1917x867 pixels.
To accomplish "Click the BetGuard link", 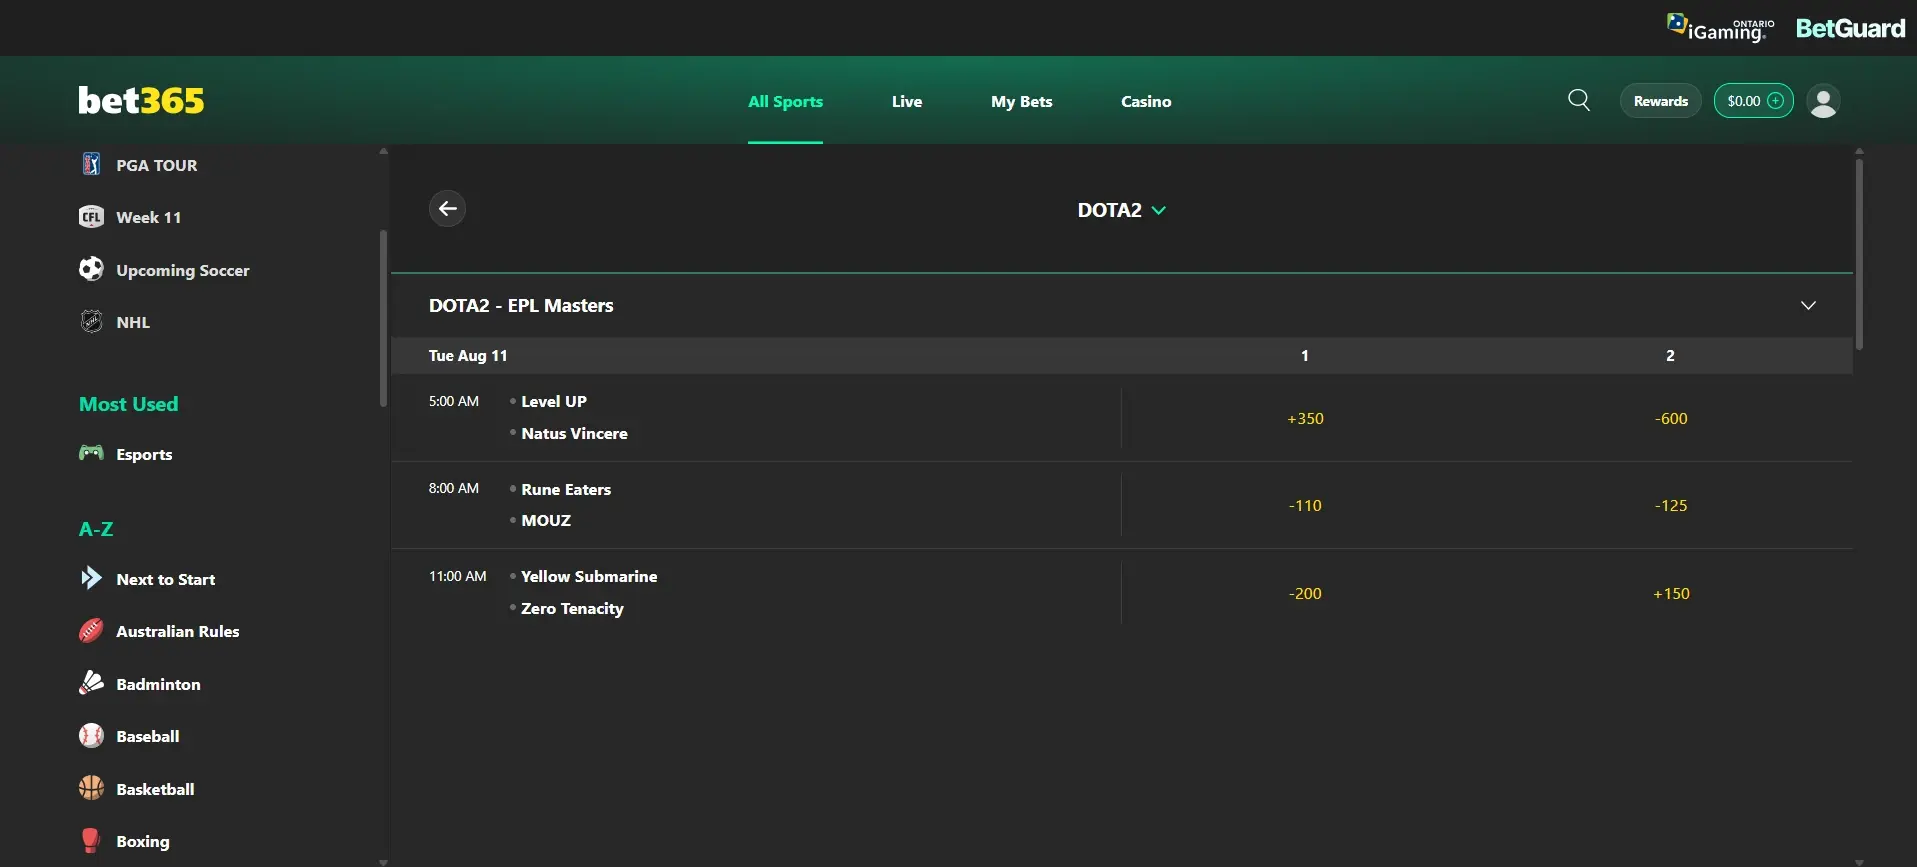I will tap(1850, 28).
